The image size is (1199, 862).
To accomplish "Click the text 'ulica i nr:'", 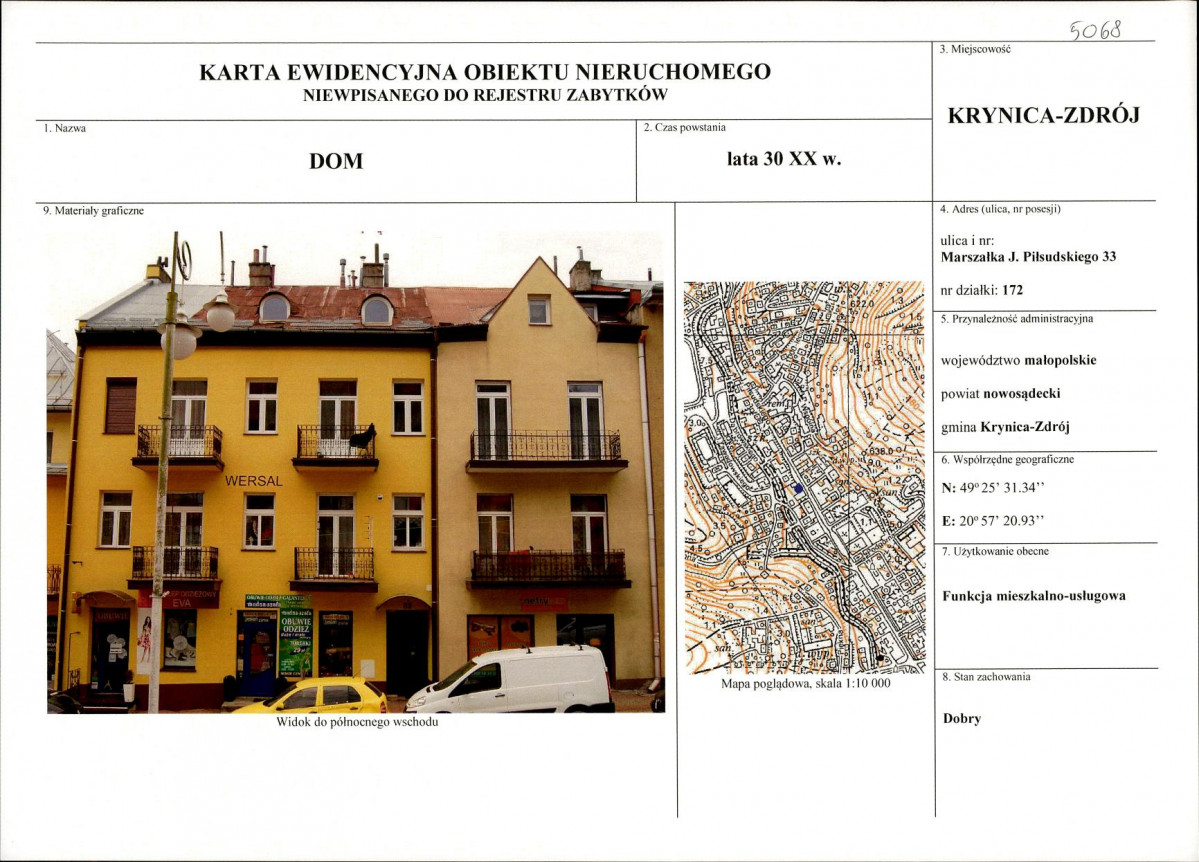I will coord(967,240).
